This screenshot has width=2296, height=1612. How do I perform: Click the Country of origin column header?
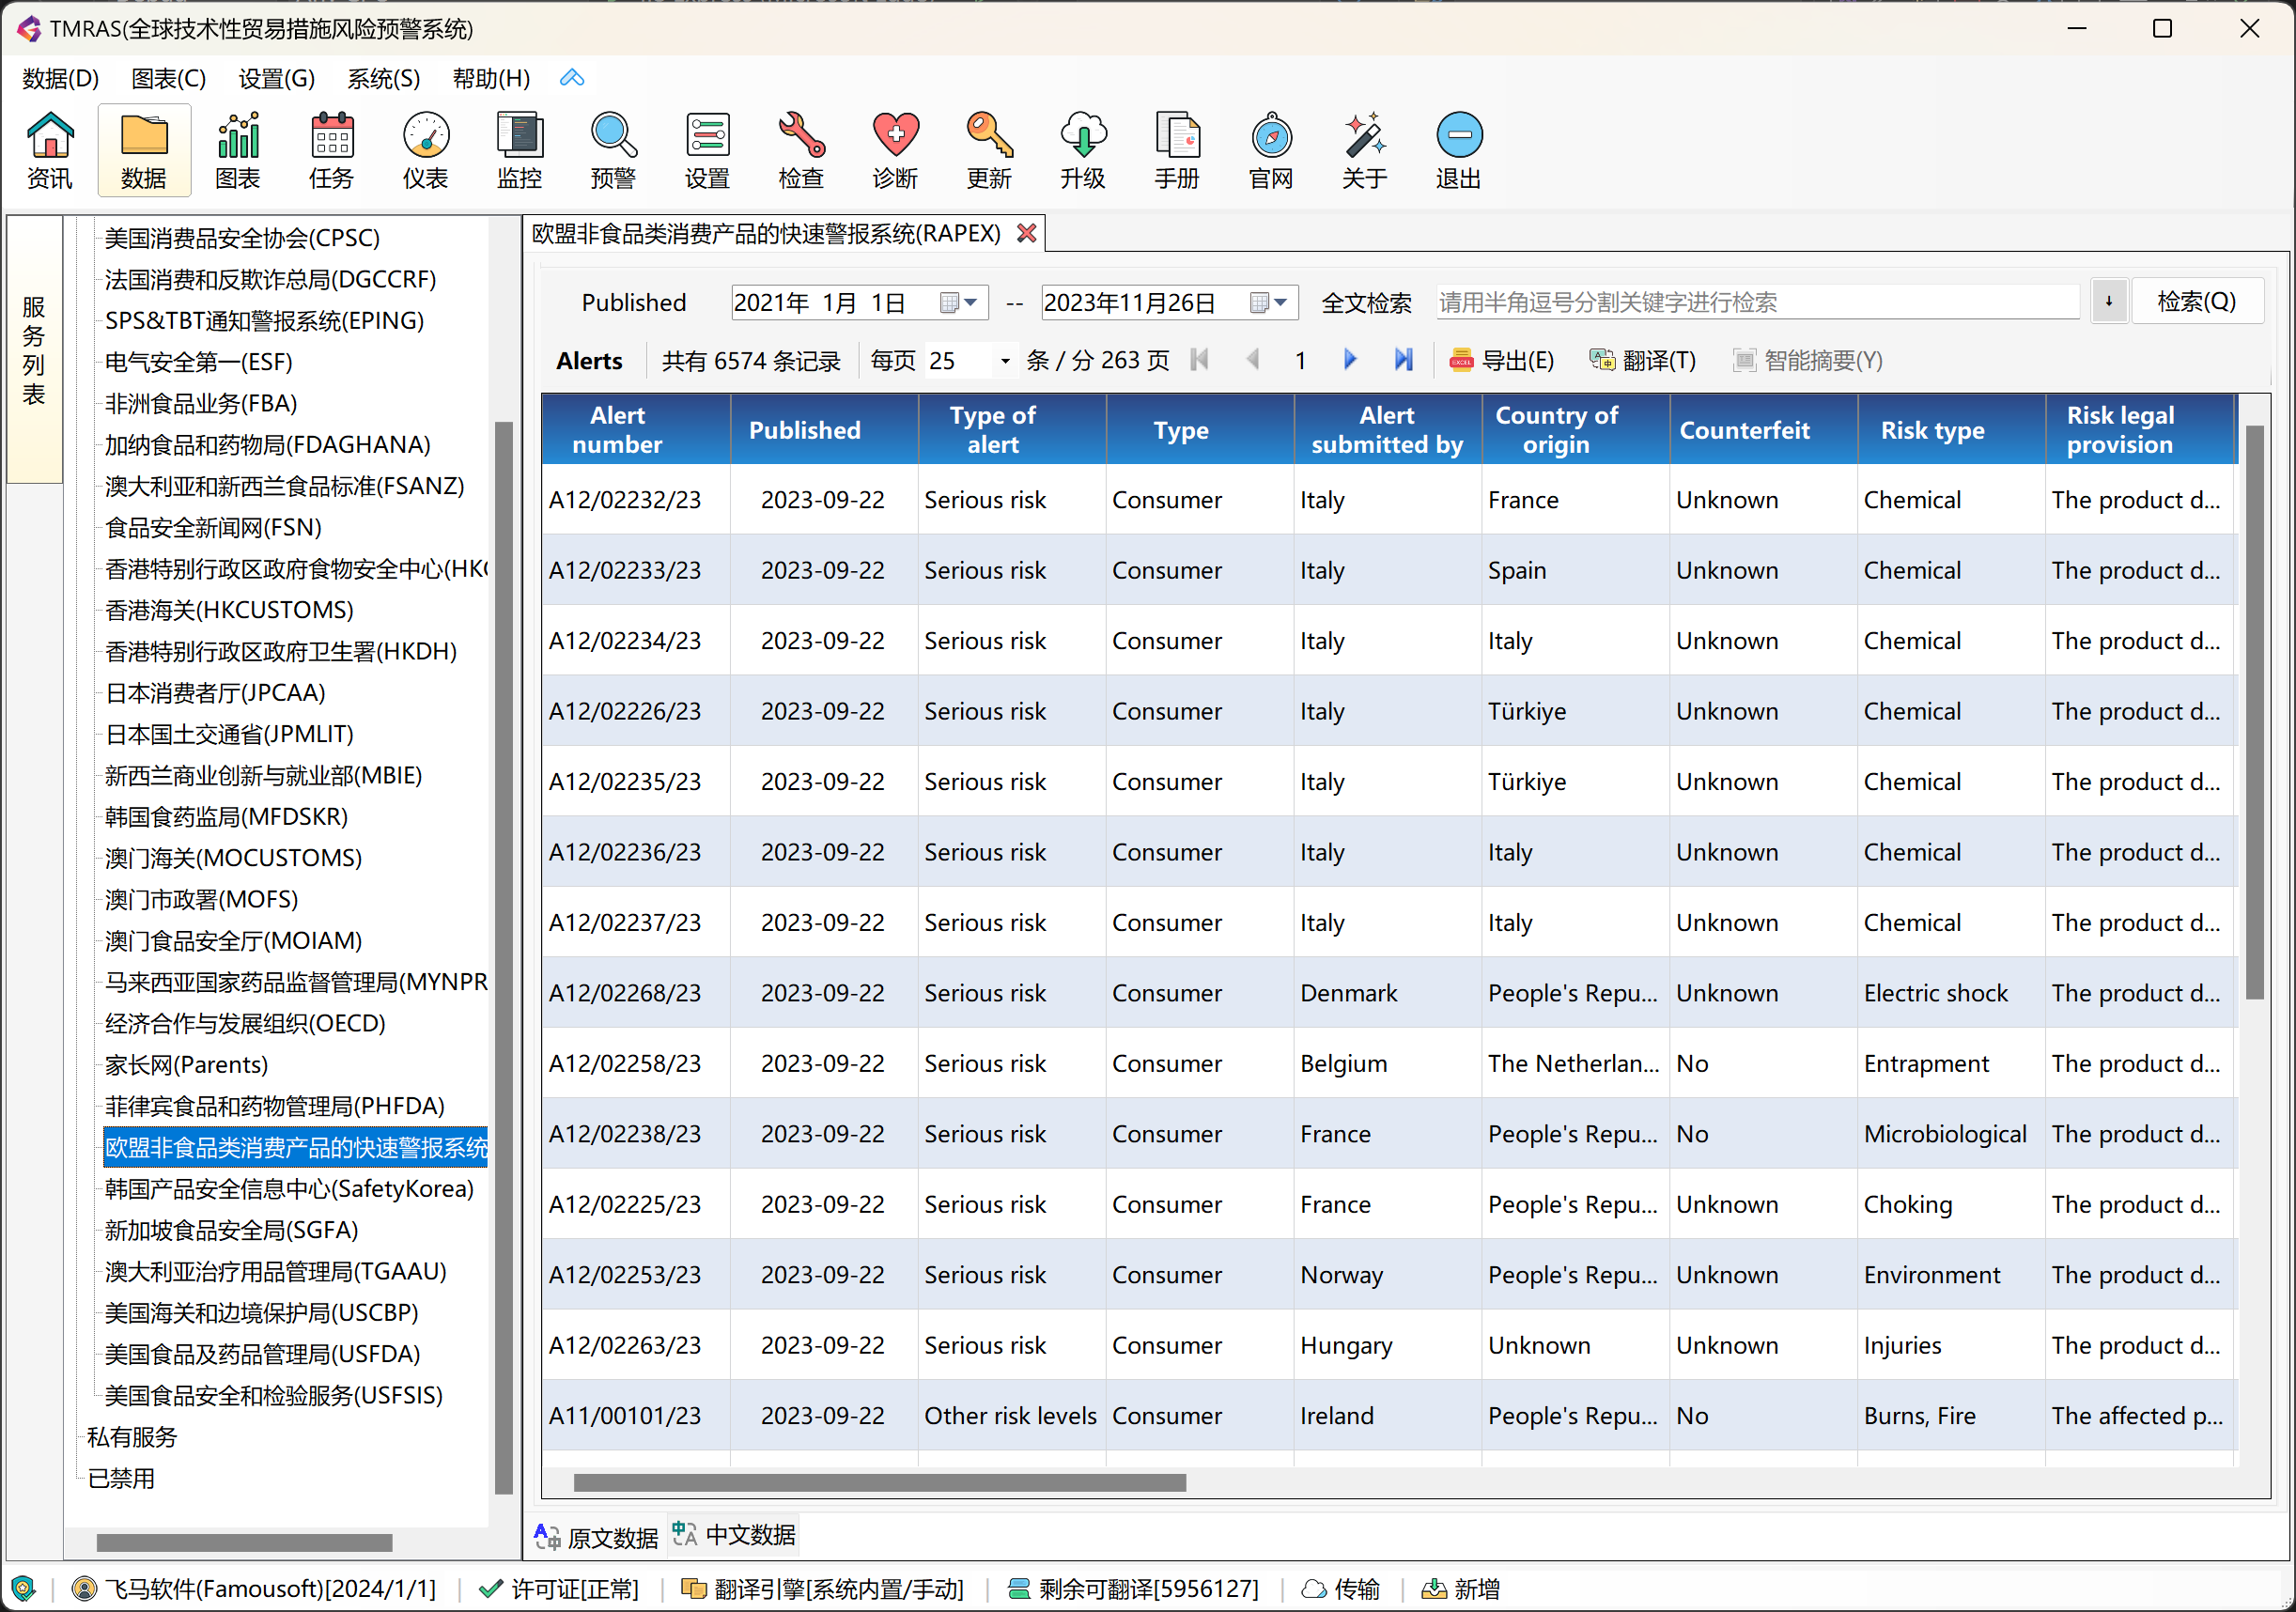tap(1575, 429)
